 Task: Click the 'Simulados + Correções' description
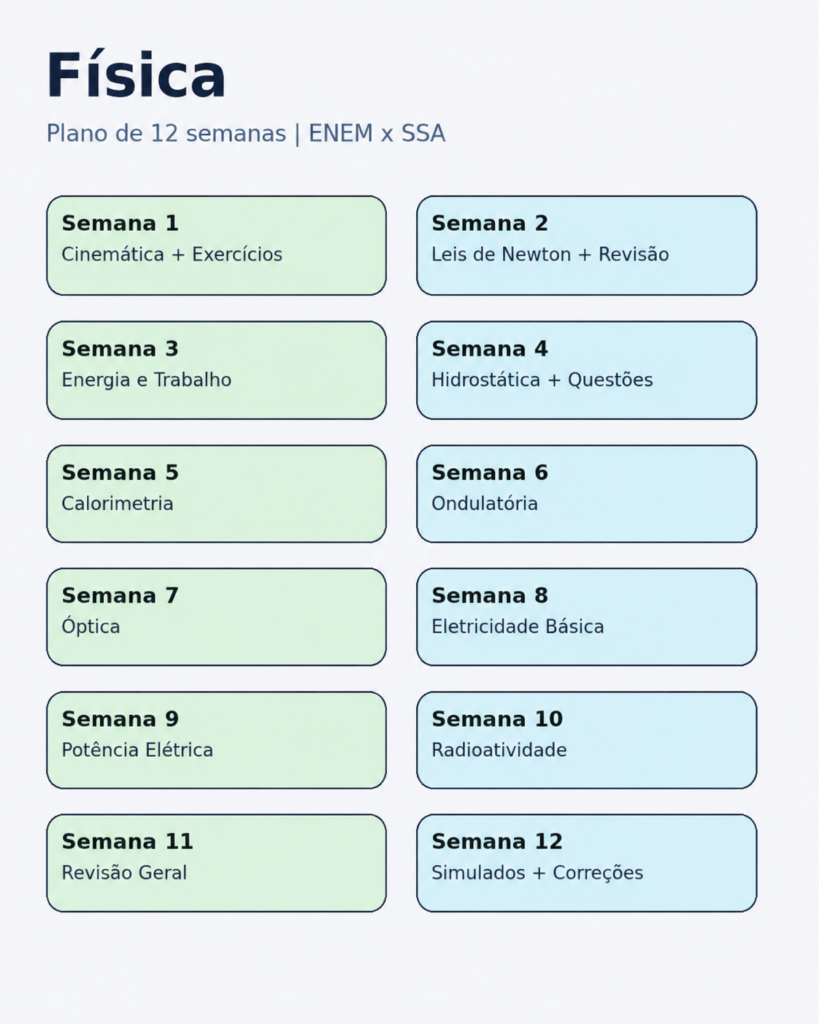(x=537, y=872)
